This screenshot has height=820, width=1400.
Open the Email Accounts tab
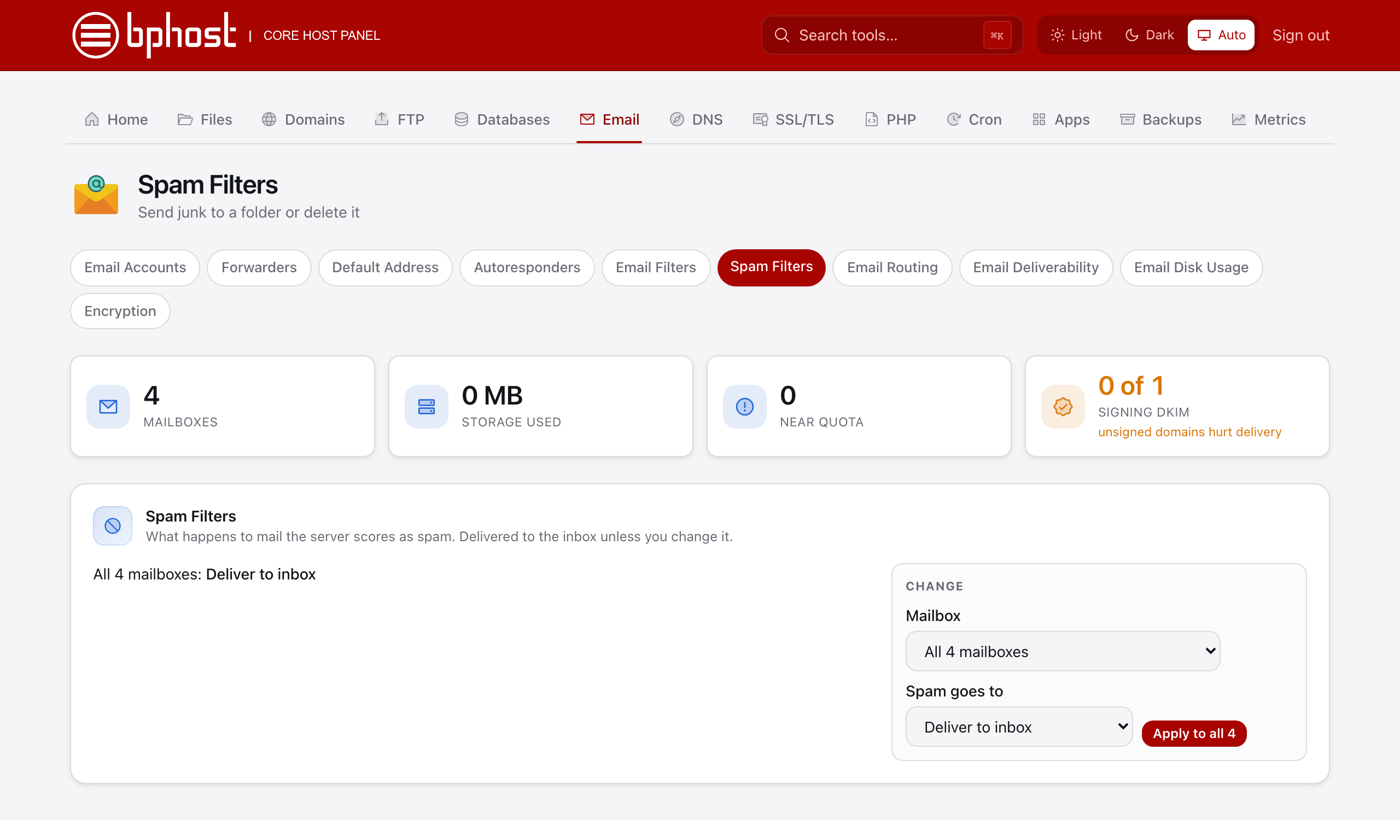pyautogui.click(x=135, y=267)
